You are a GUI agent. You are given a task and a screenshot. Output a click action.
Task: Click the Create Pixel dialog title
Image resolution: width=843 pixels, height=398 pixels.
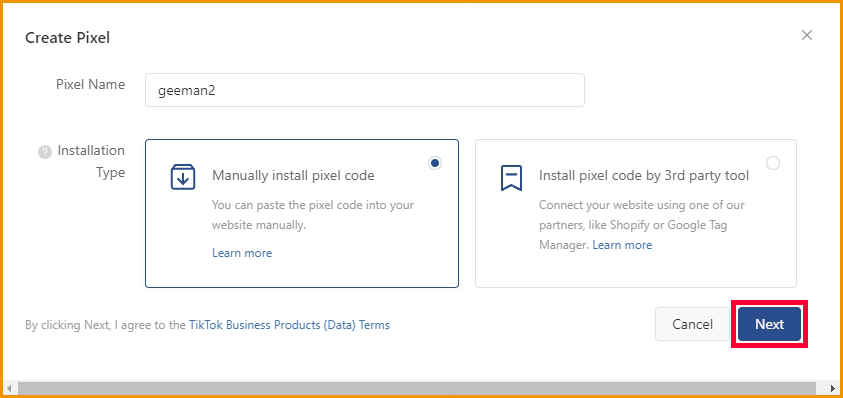pos(68,38)
